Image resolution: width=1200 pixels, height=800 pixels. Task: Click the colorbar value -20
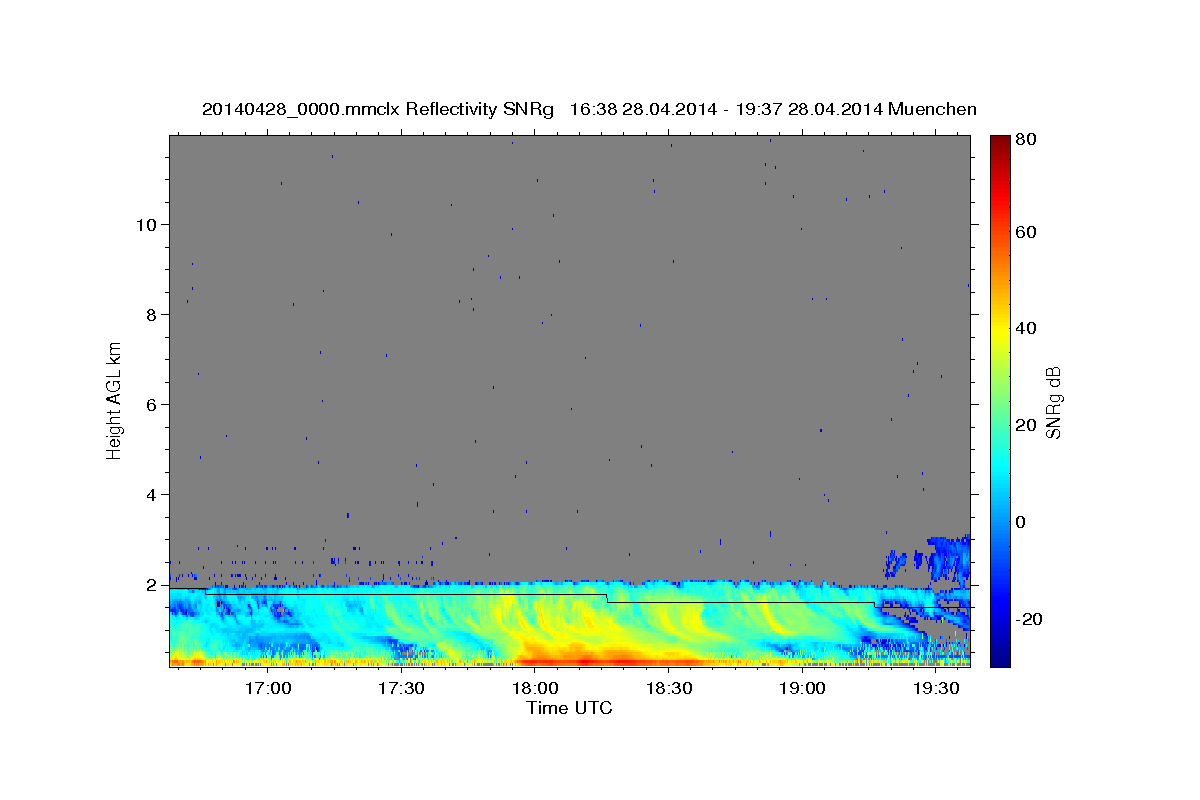point(1029,619)
